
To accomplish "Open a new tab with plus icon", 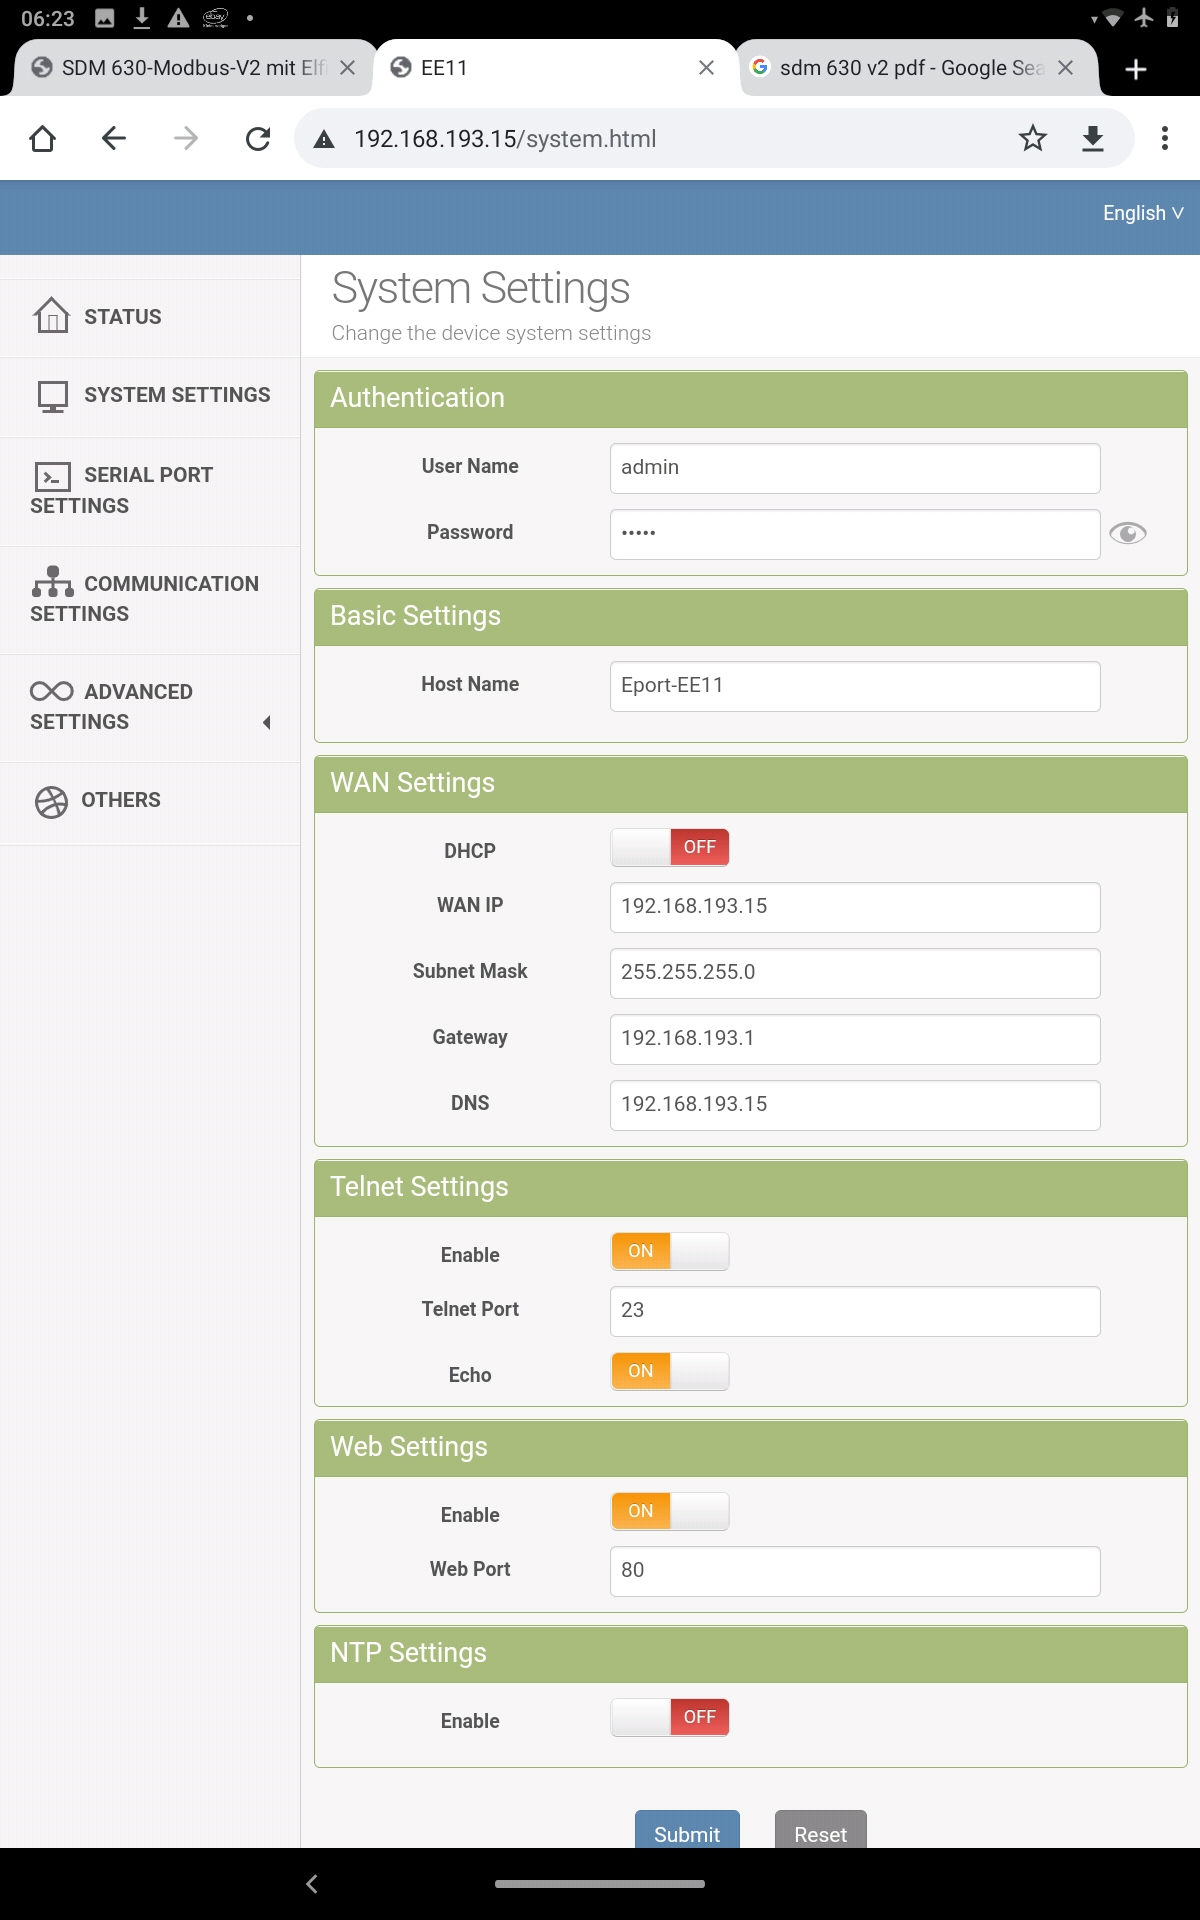I will 1136,68.
